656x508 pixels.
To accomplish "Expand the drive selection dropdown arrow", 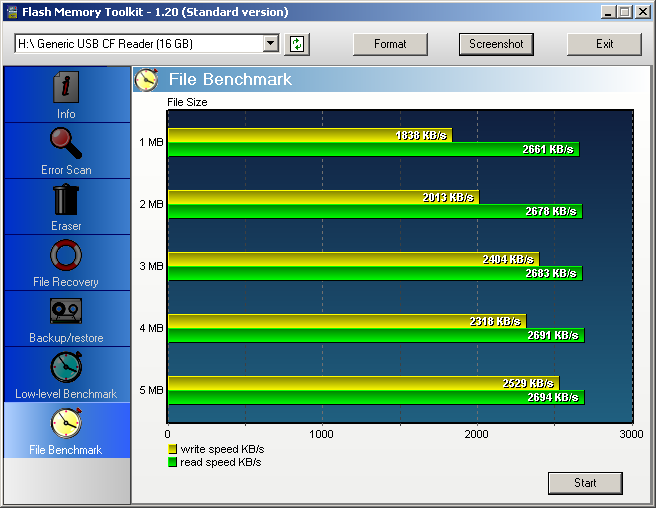I will coord(270,44).
